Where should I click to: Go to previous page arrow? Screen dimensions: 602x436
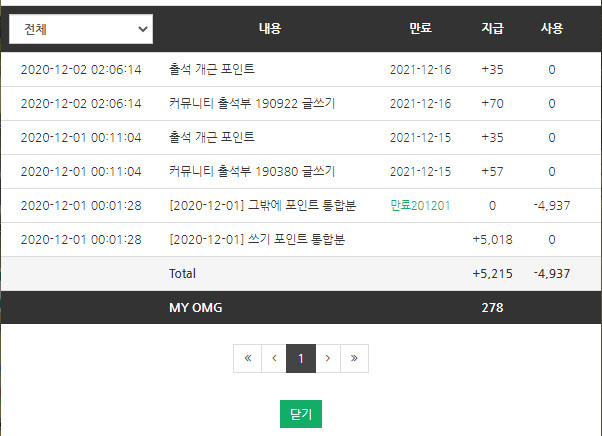(274, 358)
